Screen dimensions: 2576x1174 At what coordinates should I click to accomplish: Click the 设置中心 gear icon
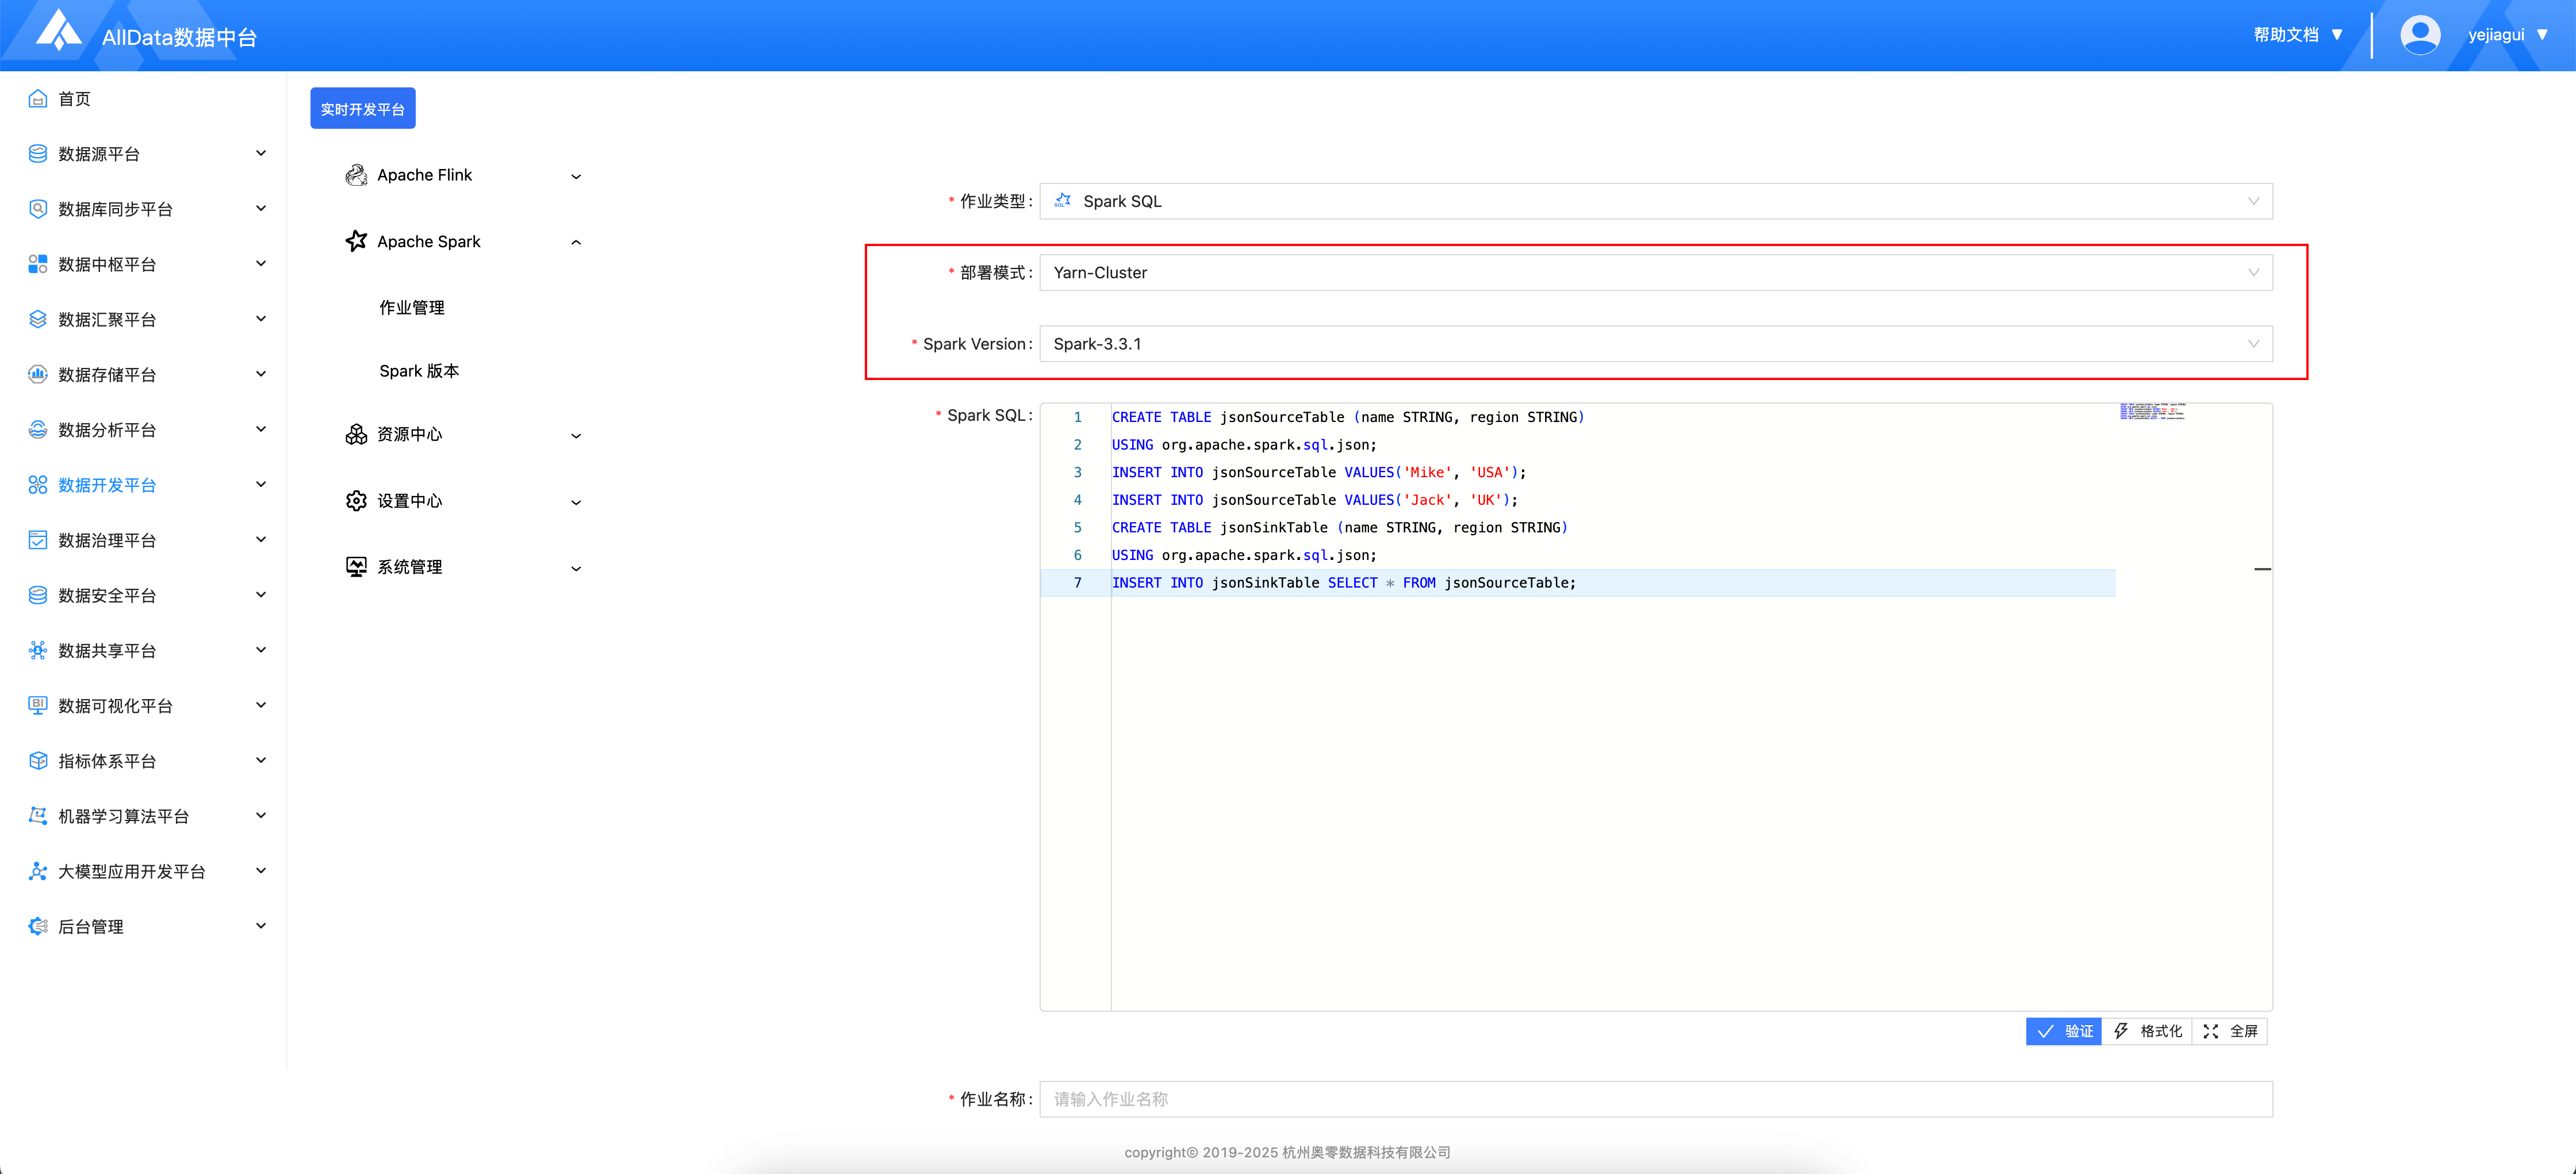356,500
